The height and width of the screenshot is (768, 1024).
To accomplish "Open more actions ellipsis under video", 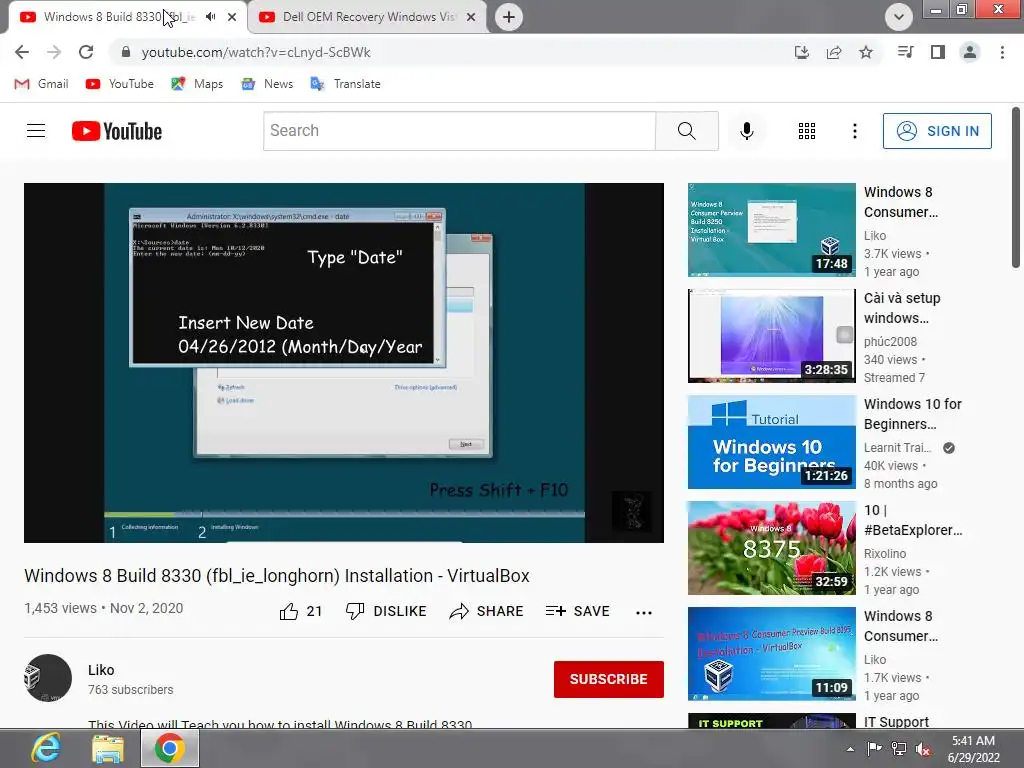I will [x=643, y=613].
